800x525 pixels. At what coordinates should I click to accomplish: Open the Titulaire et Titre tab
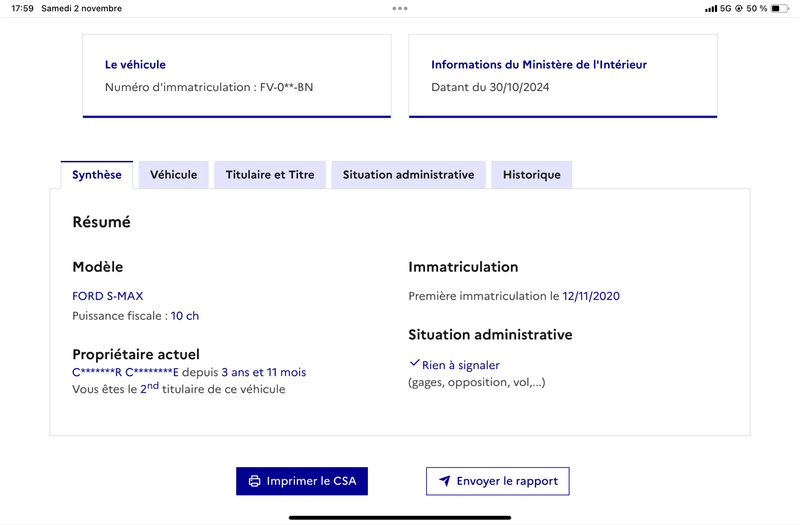tap(270, 174)
